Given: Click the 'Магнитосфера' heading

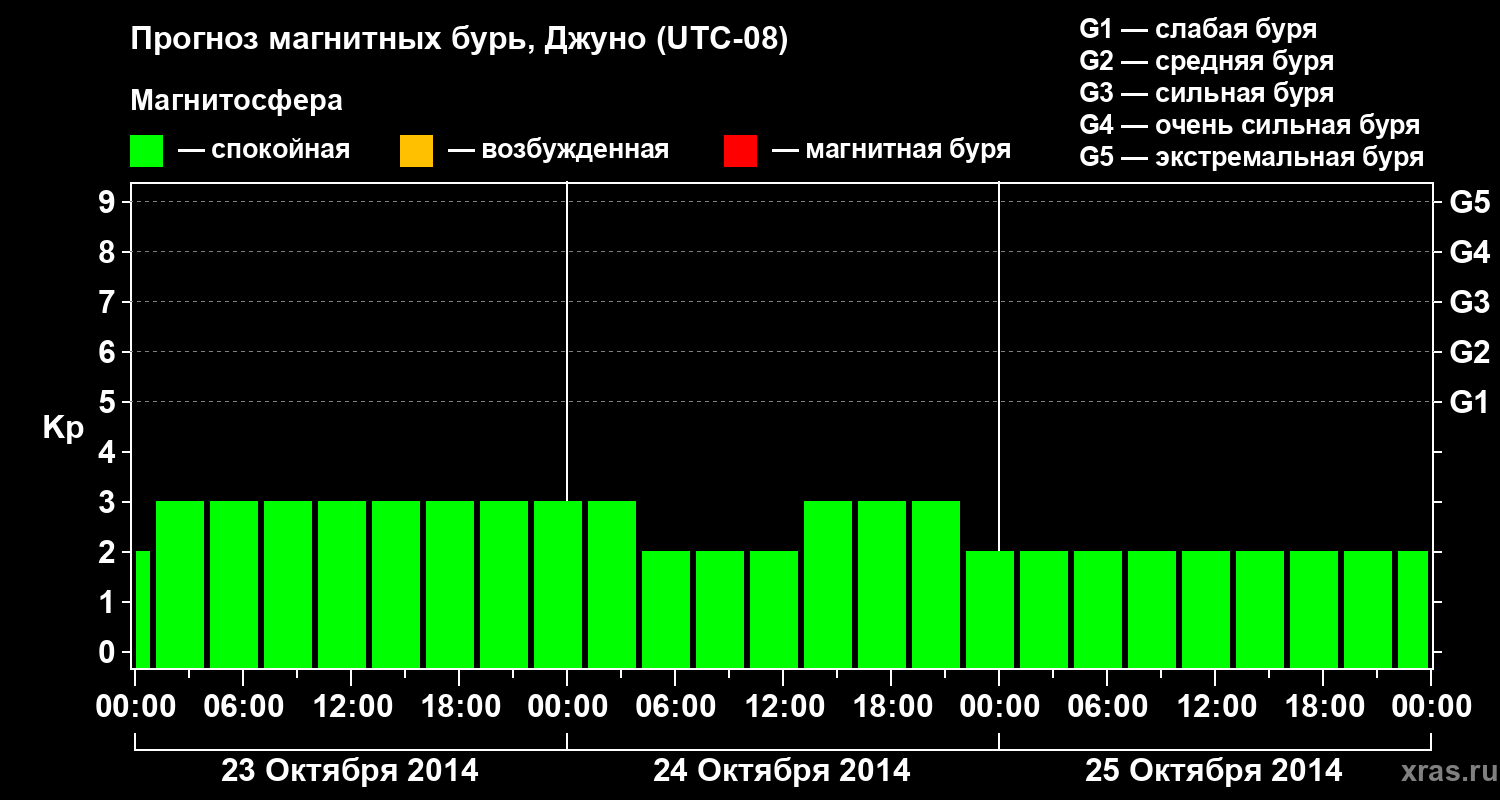Looking at the screenshot, I should tap(237, 101).
